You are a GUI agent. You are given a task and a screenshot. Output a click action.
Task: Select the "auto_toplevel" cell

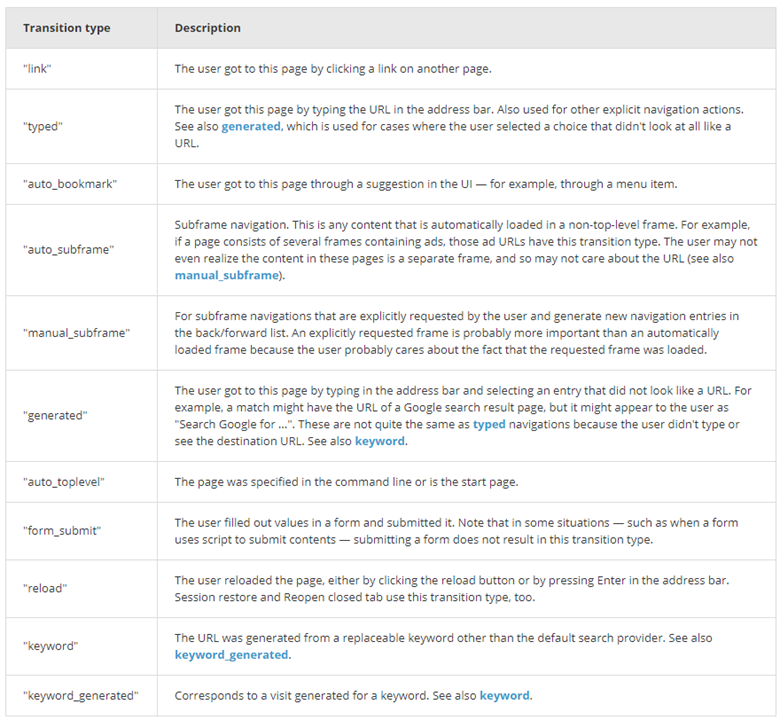(x=82, y=482)
